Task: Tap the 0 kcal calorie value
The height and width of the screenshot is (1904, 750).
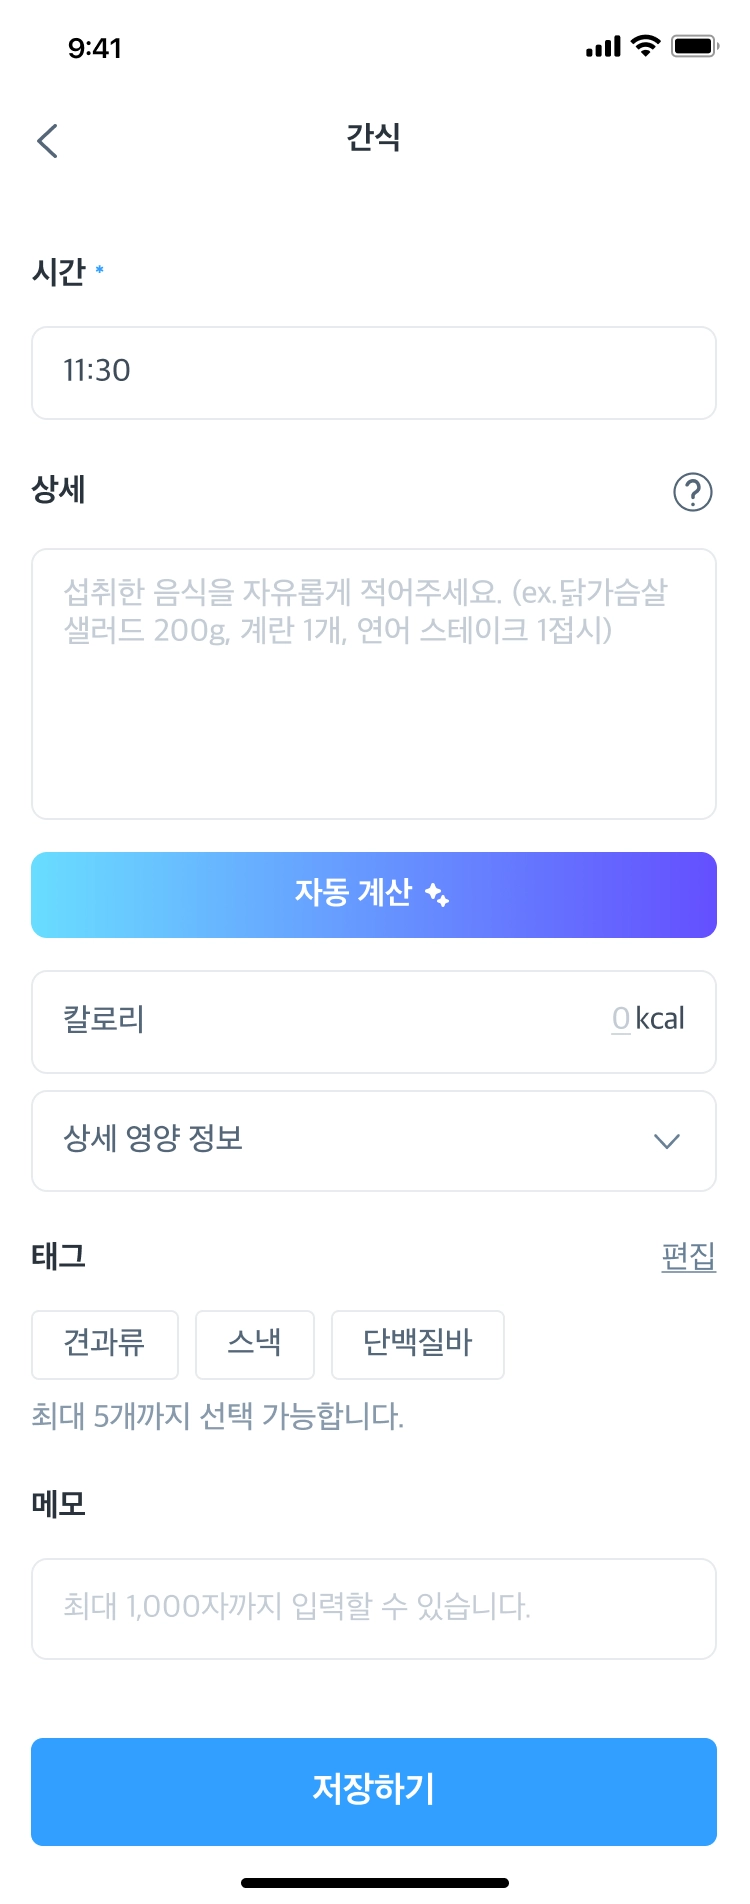Action: coord(622,1019)
